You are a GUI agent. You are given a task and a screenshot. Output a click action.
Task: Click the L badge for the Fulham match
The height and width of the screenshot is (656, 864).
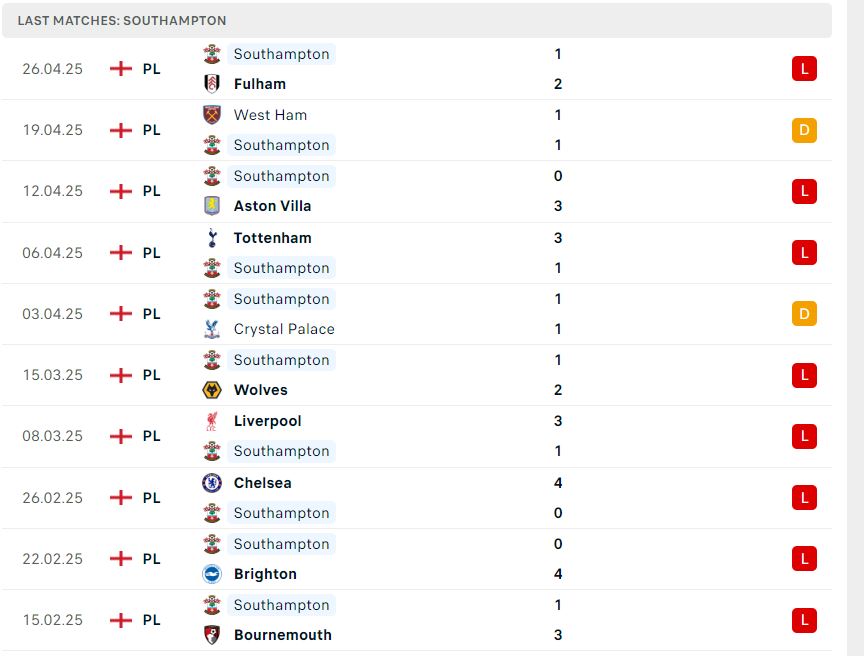804,69
